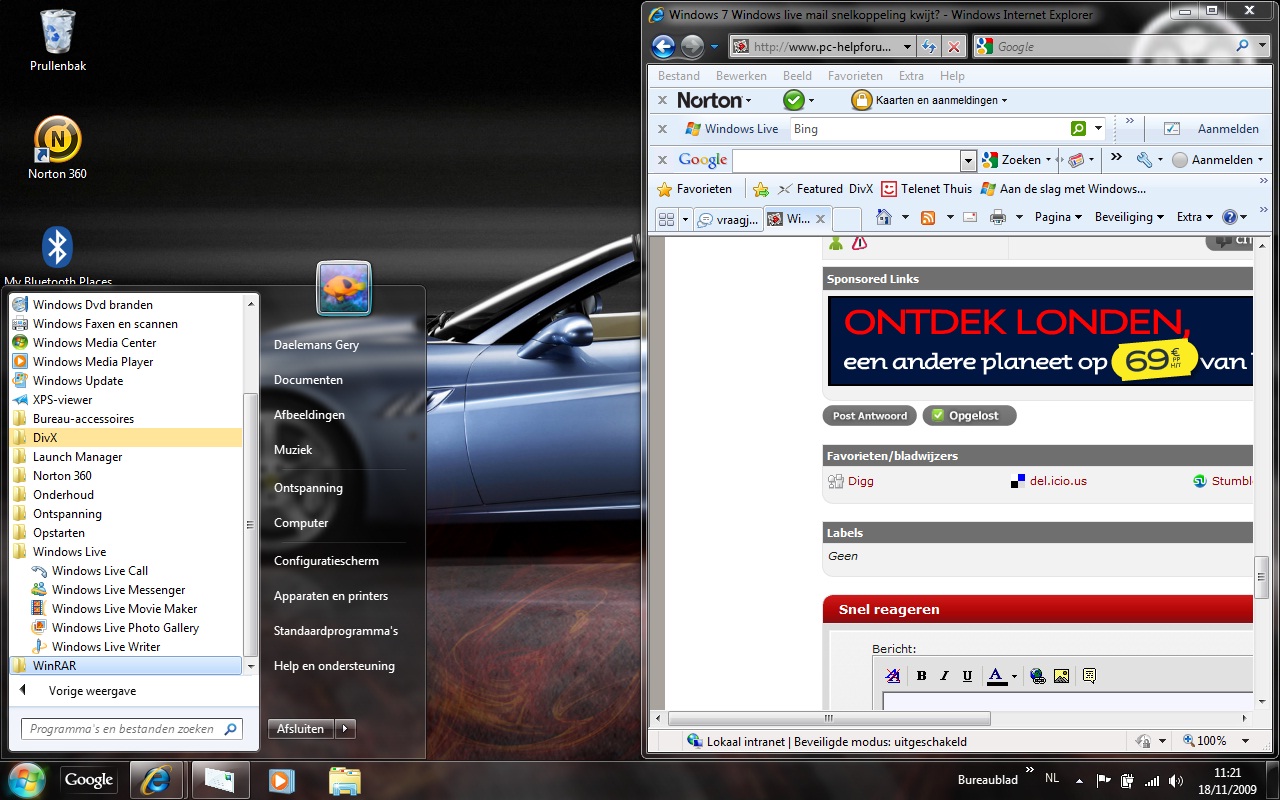Click the Bing search input field
Screen dimensions: 1280x800
929,129
